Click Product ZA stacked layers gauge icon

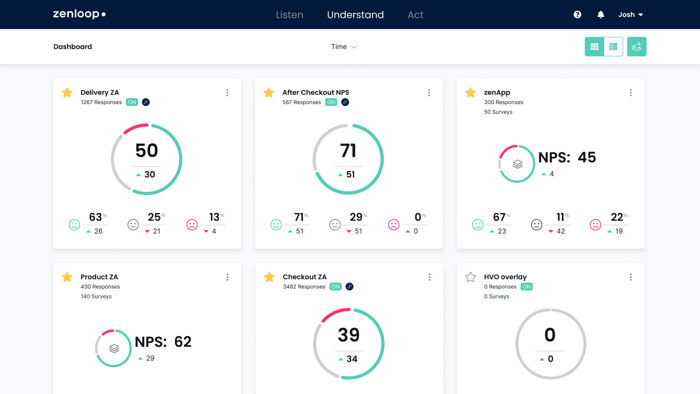pos(114,348)
